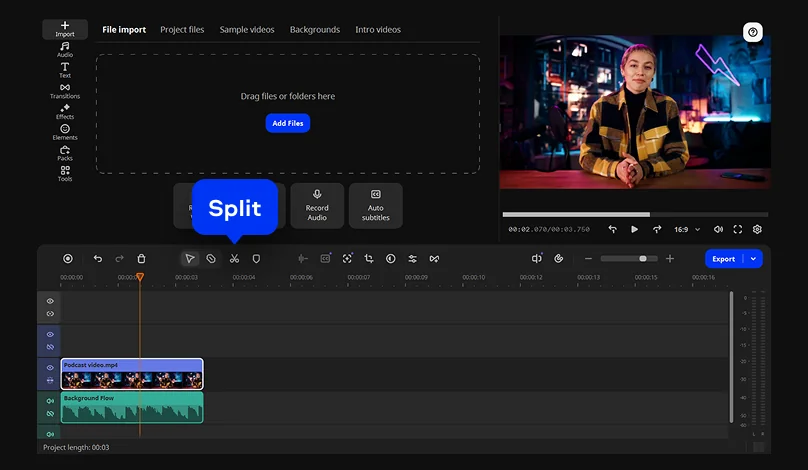Open the Effects panel in sidebar
808x470 pixels.
tap(65, 112)
